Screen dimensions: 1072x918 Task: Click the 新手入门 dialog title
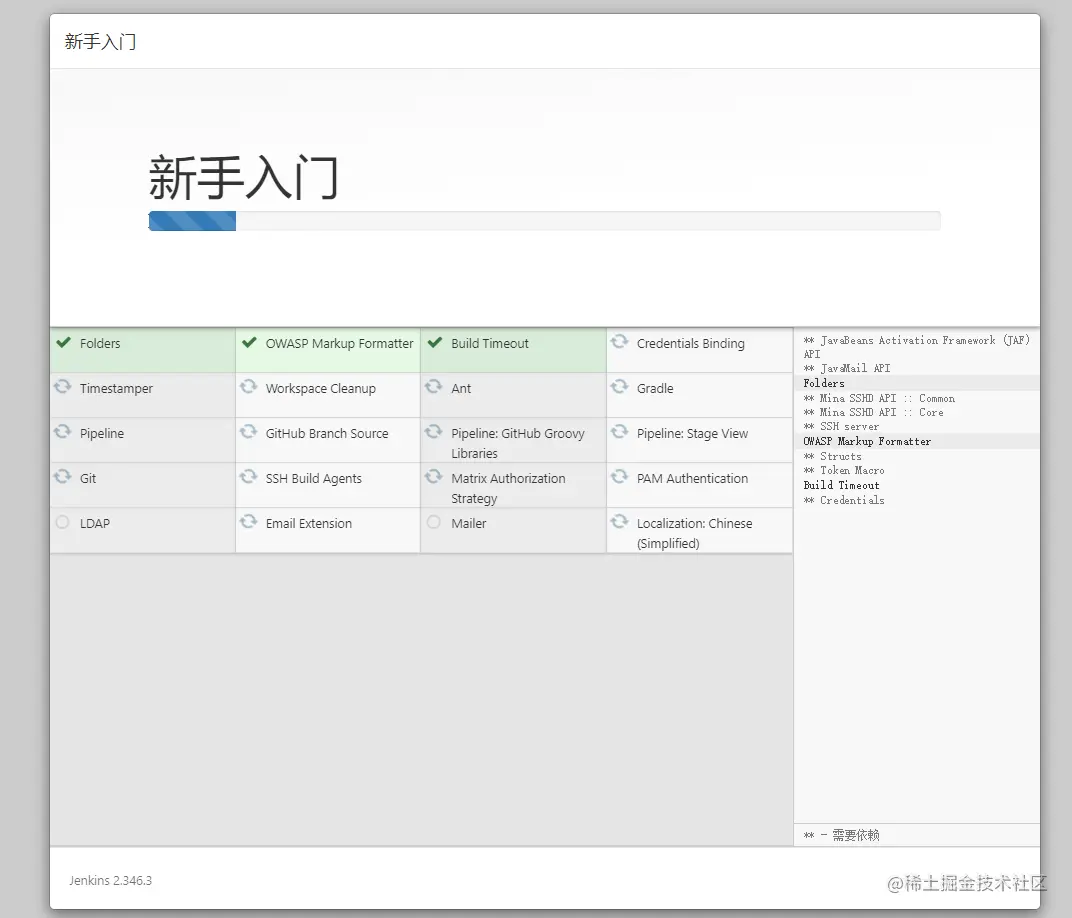tap(100, 42)
